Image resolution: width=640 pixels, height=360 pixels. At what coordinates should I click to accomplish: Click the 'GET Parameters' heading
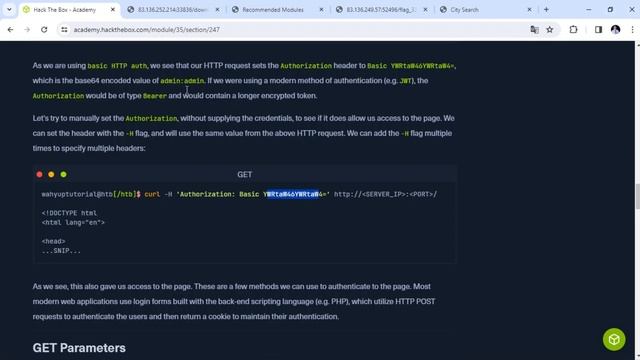(79, 348)
